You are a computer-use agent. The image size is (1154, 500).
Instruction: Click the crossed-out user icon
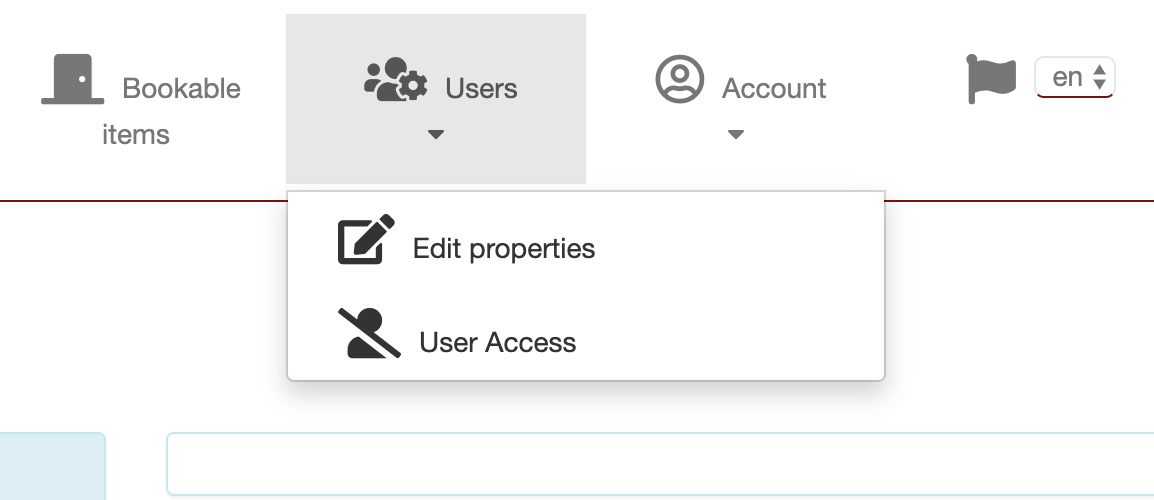pos(368,334)
